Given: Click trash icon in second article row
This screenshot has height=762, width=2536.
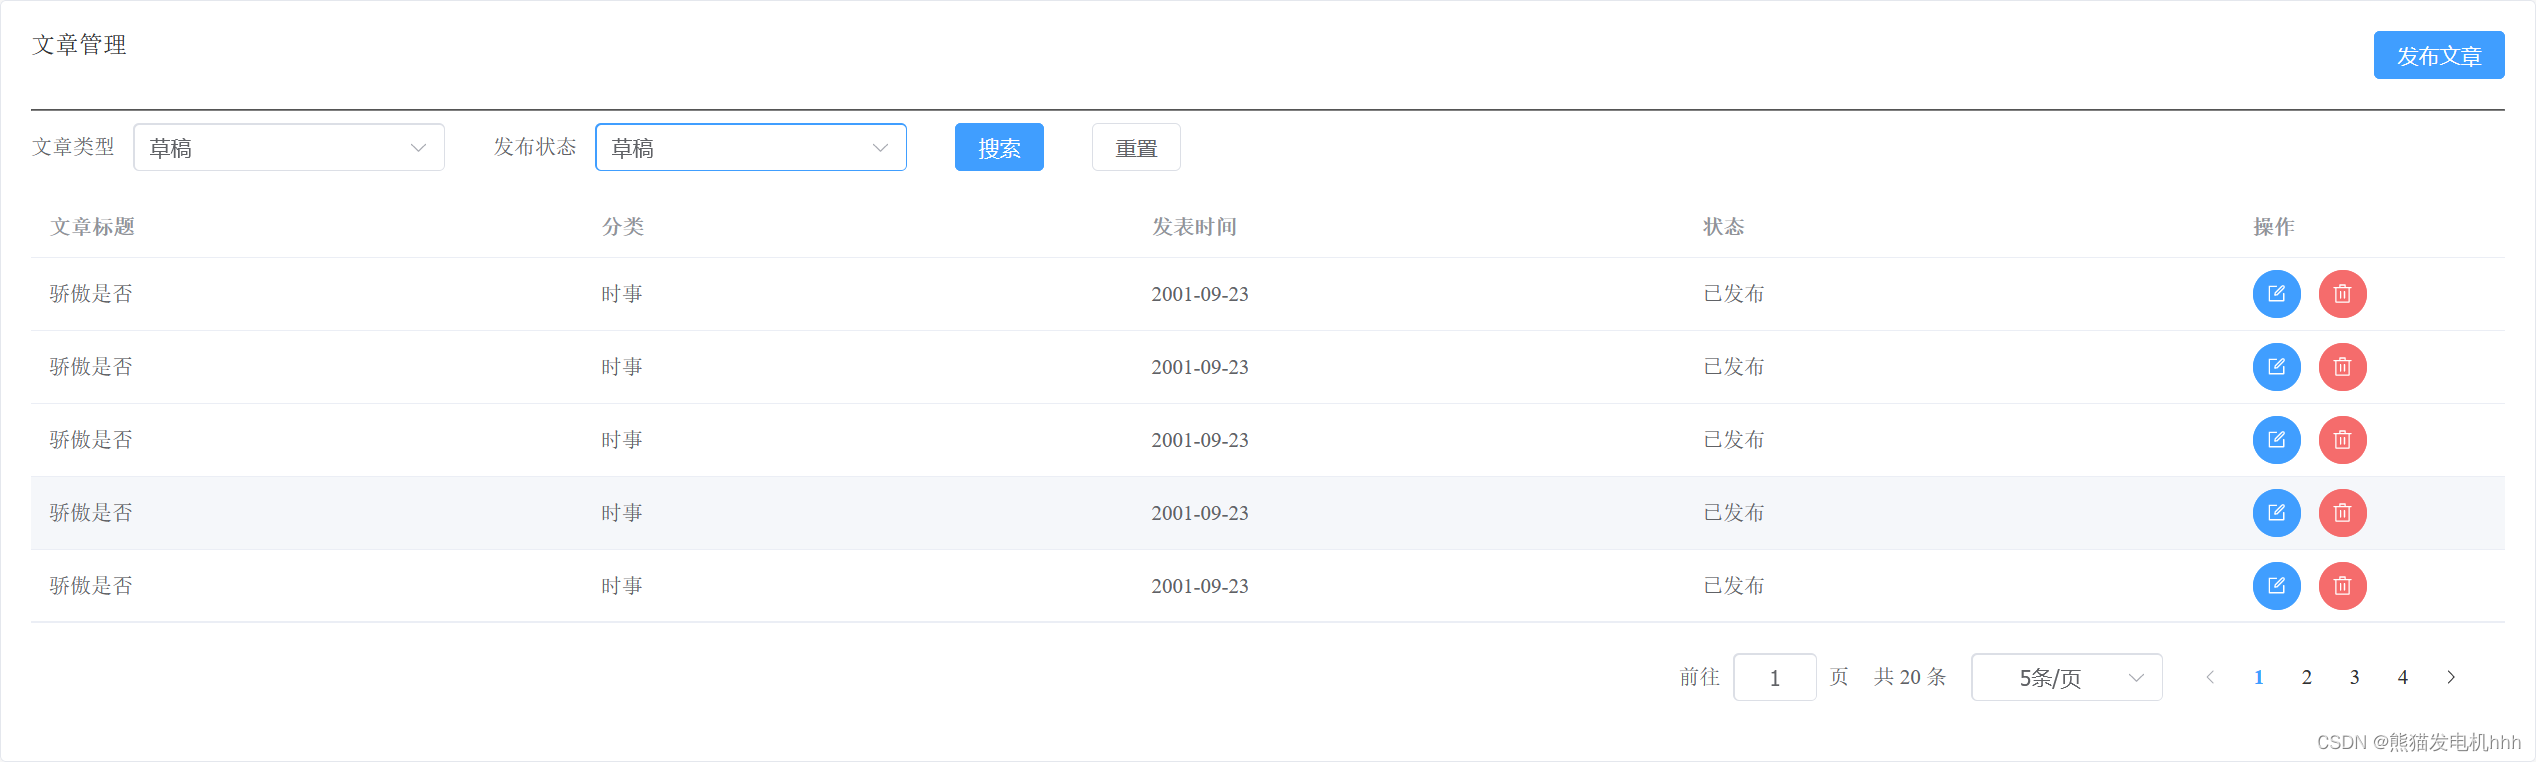Looking at the screenshot, I should click(x=2342, y=367).
